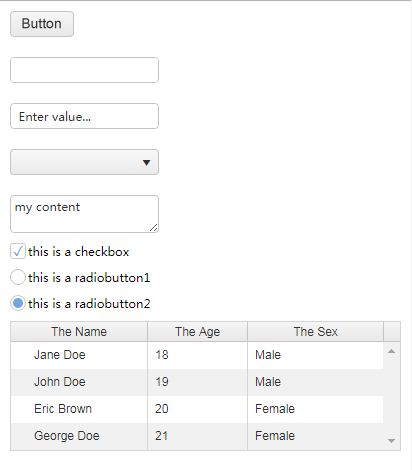Viewport: 412px width, 470px height.
Task: Click the dropdown's black arrow
Action: pyautogui.click(x=146, y=163)
